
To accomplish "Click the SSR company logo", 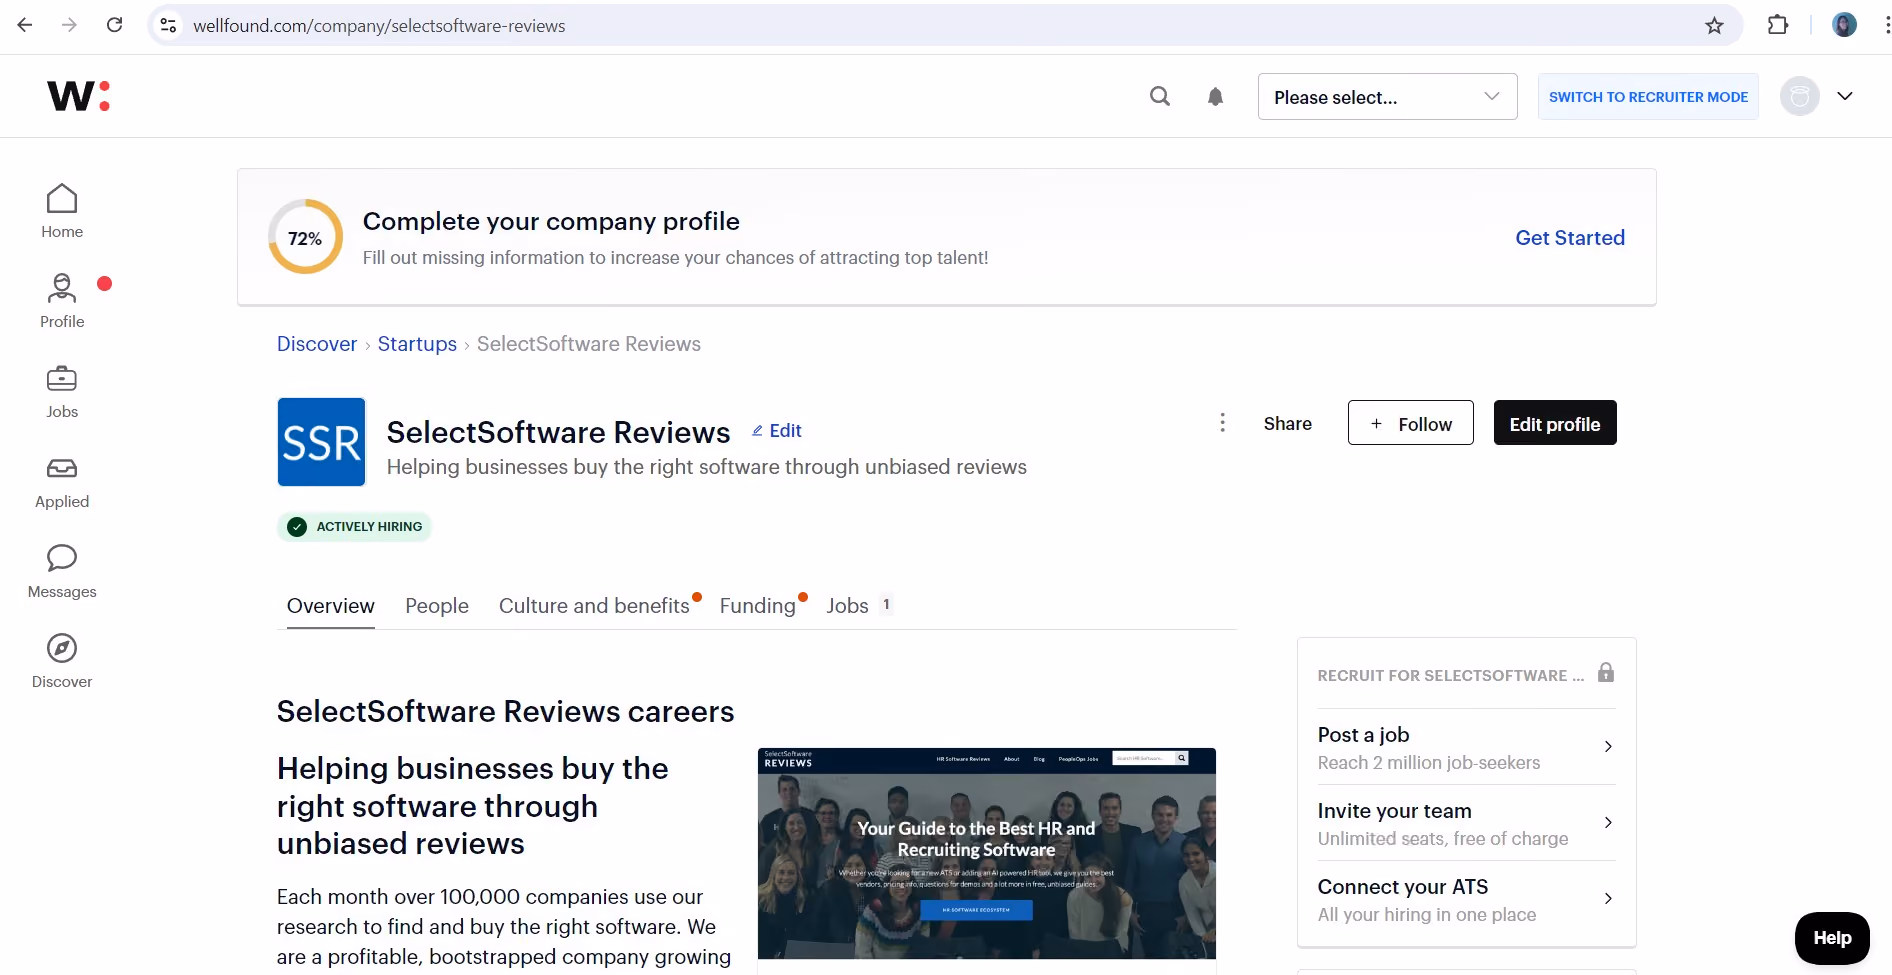I will point(321,442).
